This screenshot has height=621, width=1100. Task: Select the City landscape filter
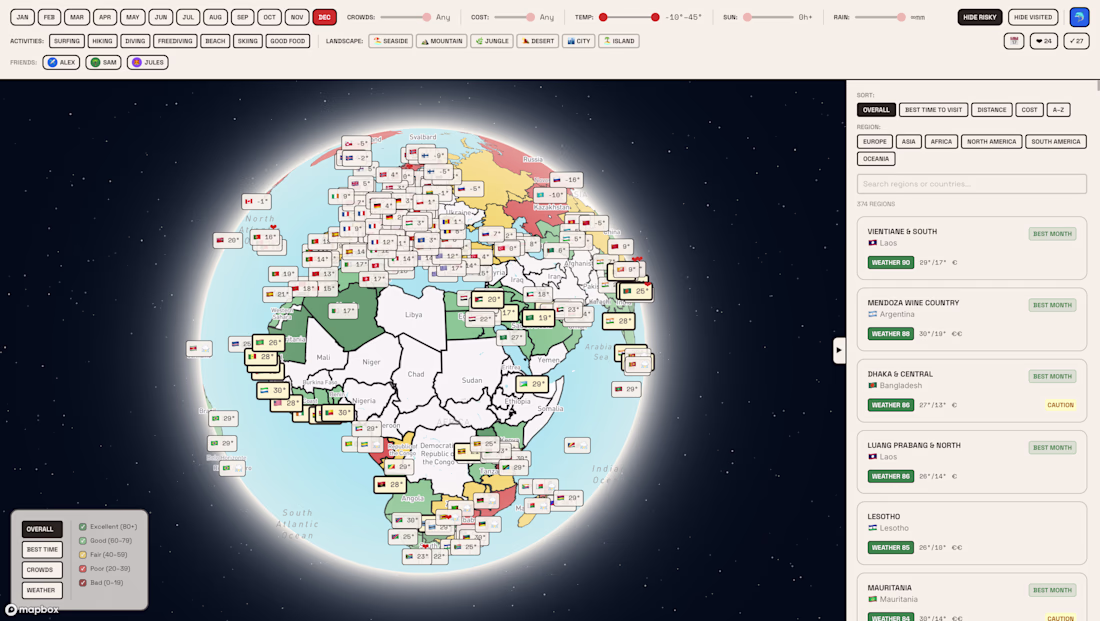(579, 41)
